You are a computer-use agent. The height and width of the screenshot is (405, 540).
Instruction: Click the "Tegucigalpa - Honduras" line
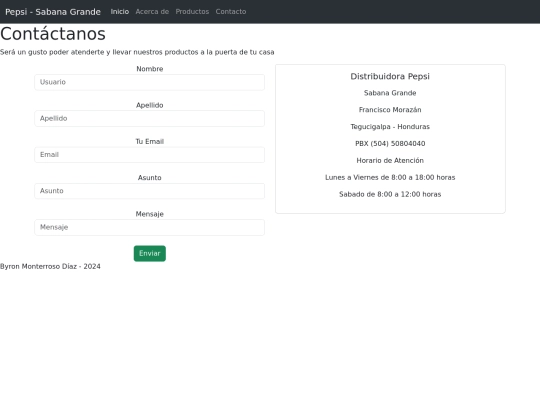390,127
